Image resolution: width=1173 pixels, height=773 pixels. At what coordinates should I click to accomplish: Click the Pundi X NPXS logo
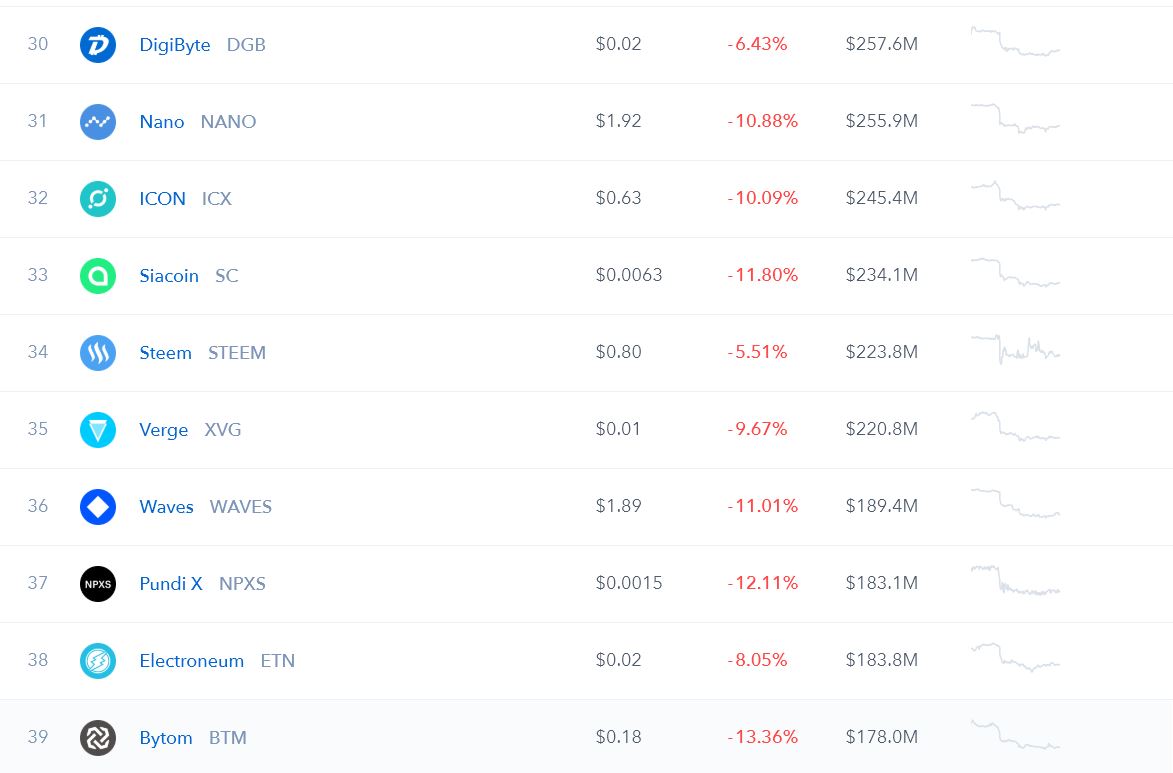pyautogui.click(x=98, y=584)
